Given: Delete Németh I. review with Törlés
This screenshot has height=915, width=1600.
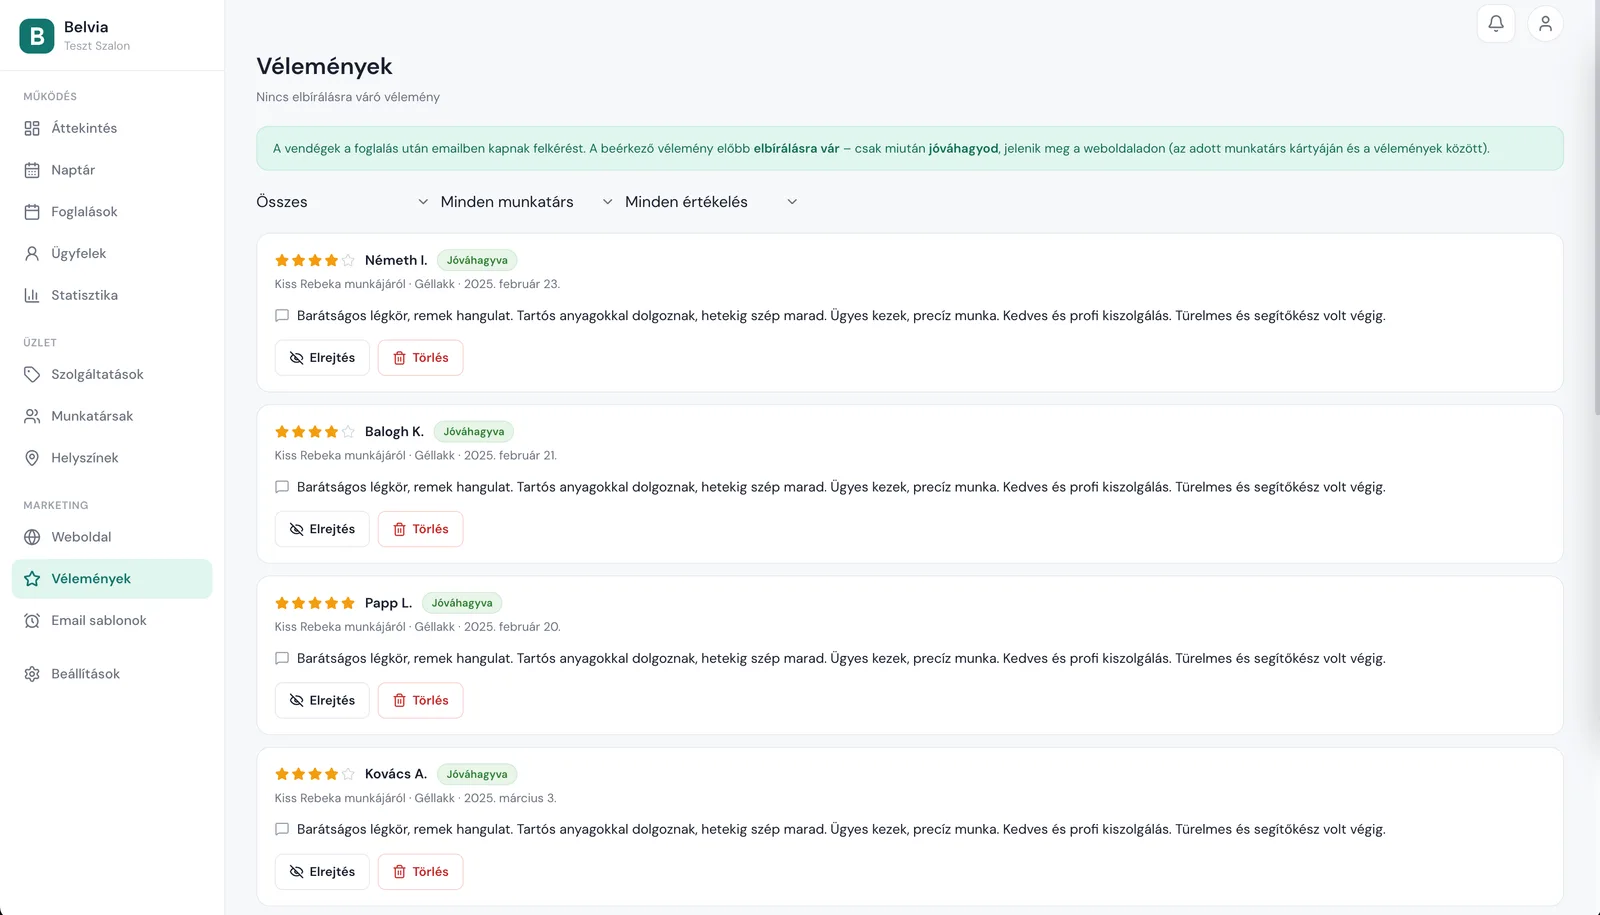Looking at the screenshot, I should [x=420, y=358].
